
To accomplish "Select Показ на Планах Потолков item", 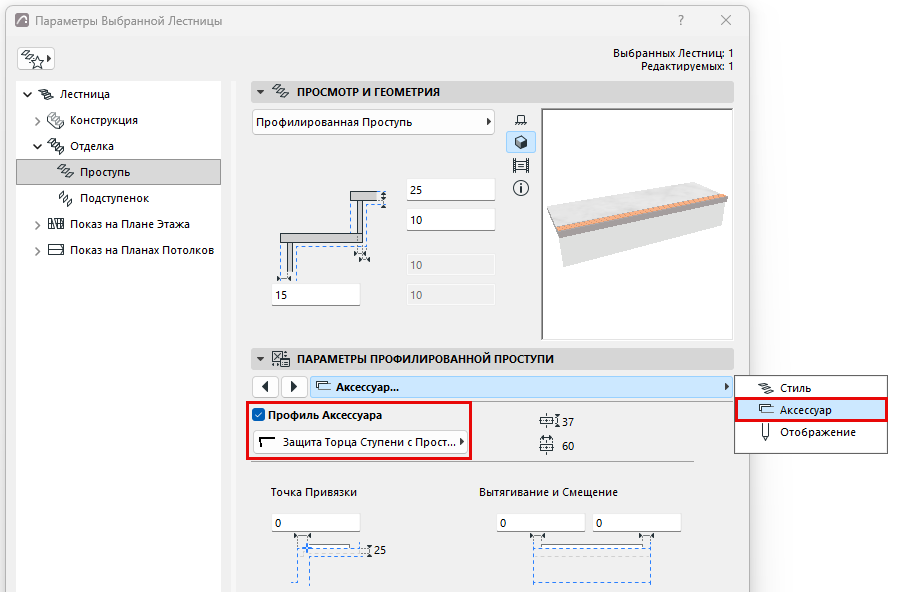I will [x=141, y=250].
